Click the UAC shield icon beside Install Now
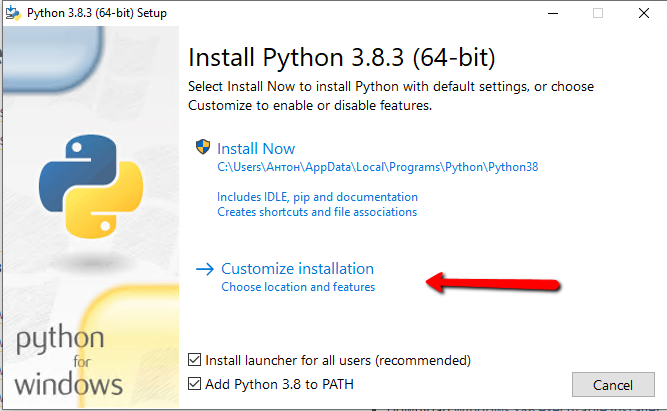667x411 pixels. coord(204,148)
